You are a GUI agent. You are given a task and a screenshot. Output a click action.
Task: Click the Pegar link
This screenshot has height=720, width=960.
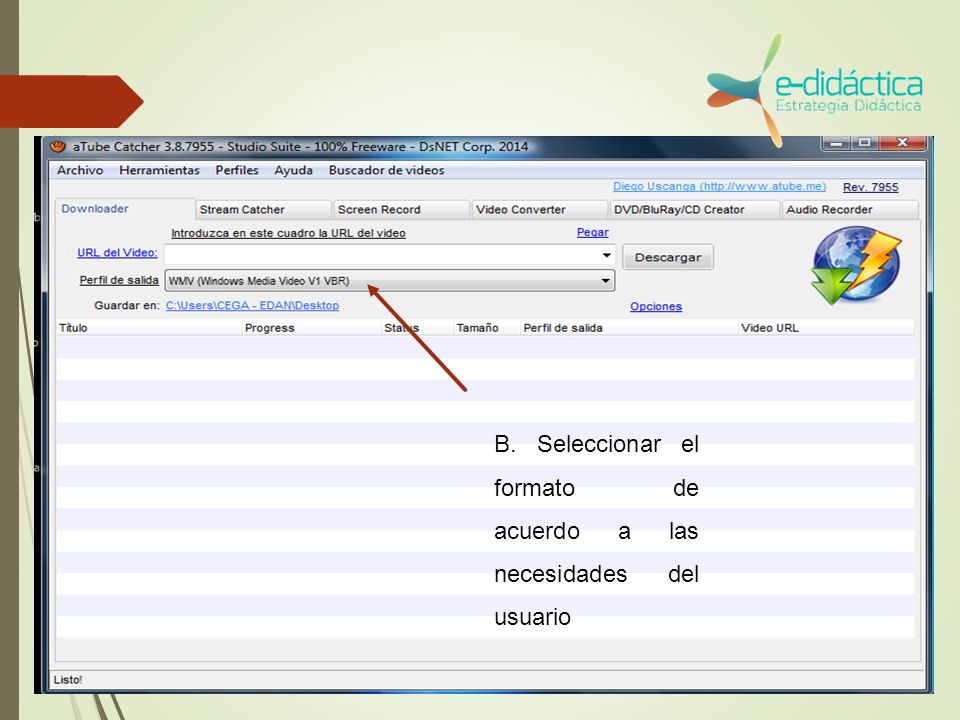coord(593,232)
